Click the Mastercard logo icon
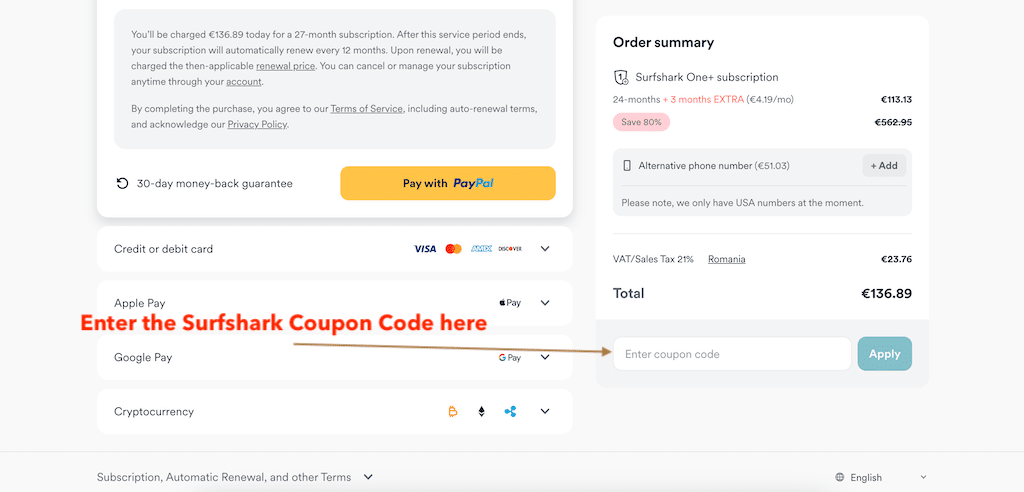Image resolution: width=1024 pixels, height=492 pixels. pyautogui.click(x=453, y=249)
